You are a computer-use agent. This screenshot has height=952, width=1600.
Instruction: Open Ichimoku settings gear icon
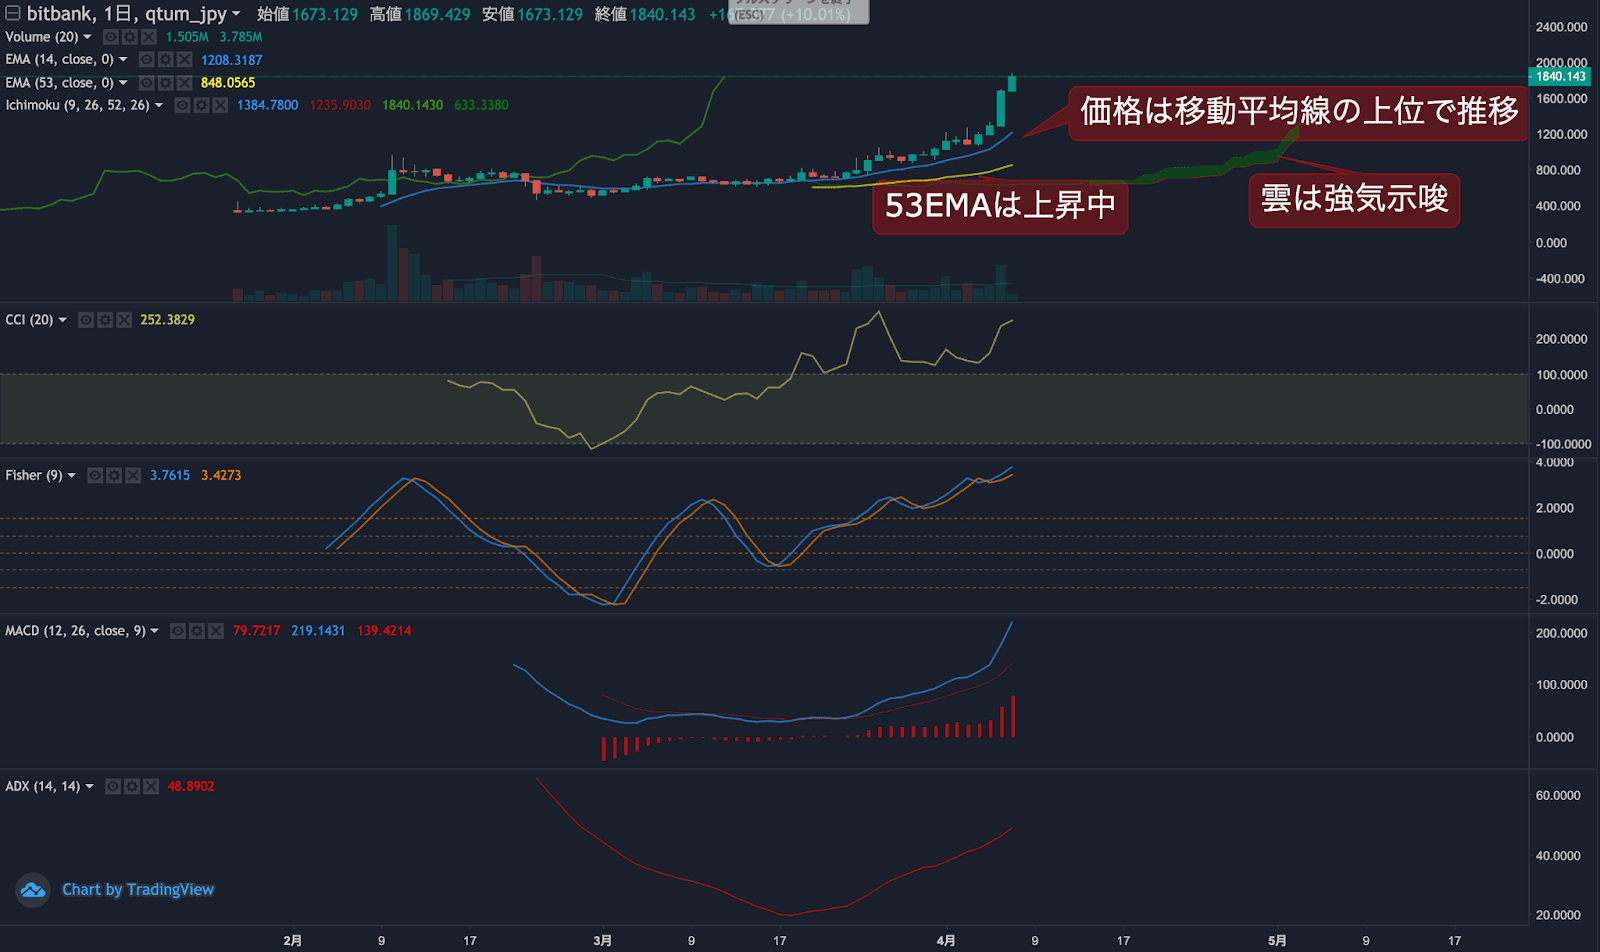click(x=202, y=105)
